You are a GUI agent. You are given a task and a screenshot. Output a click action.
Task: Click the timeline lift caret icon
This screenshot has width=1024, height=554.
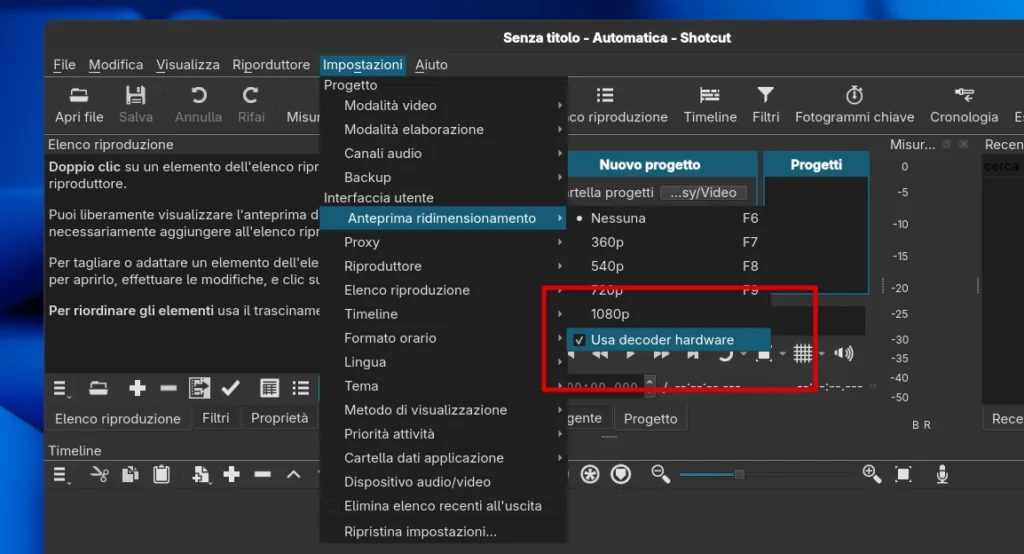coord(294,475)
